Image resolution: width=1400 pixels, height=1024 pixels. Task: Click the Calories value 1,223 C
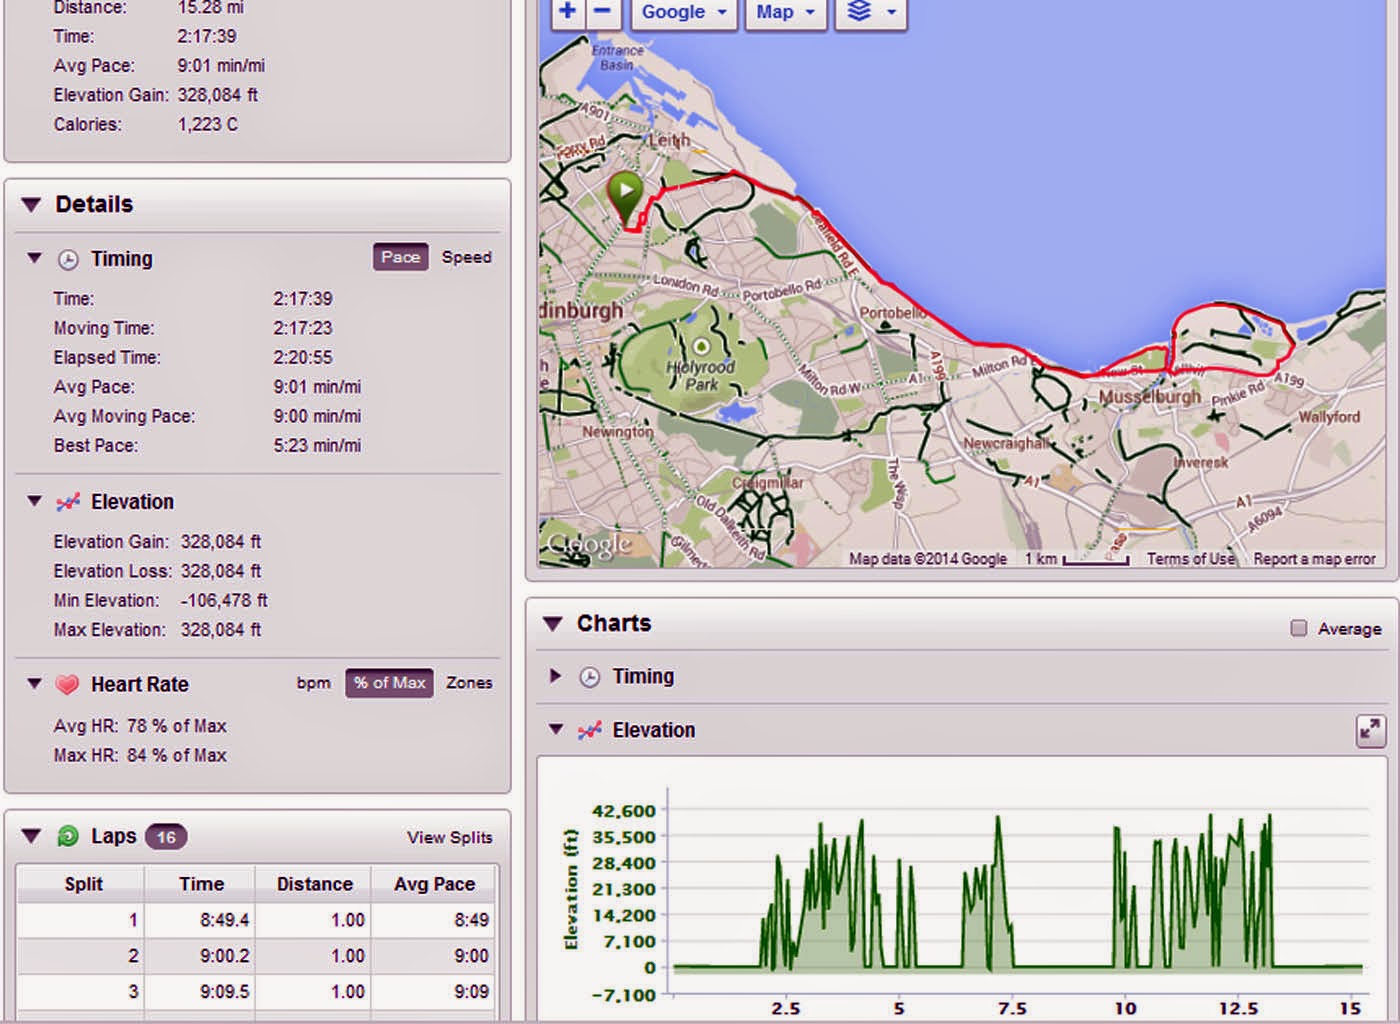[208, 125]
